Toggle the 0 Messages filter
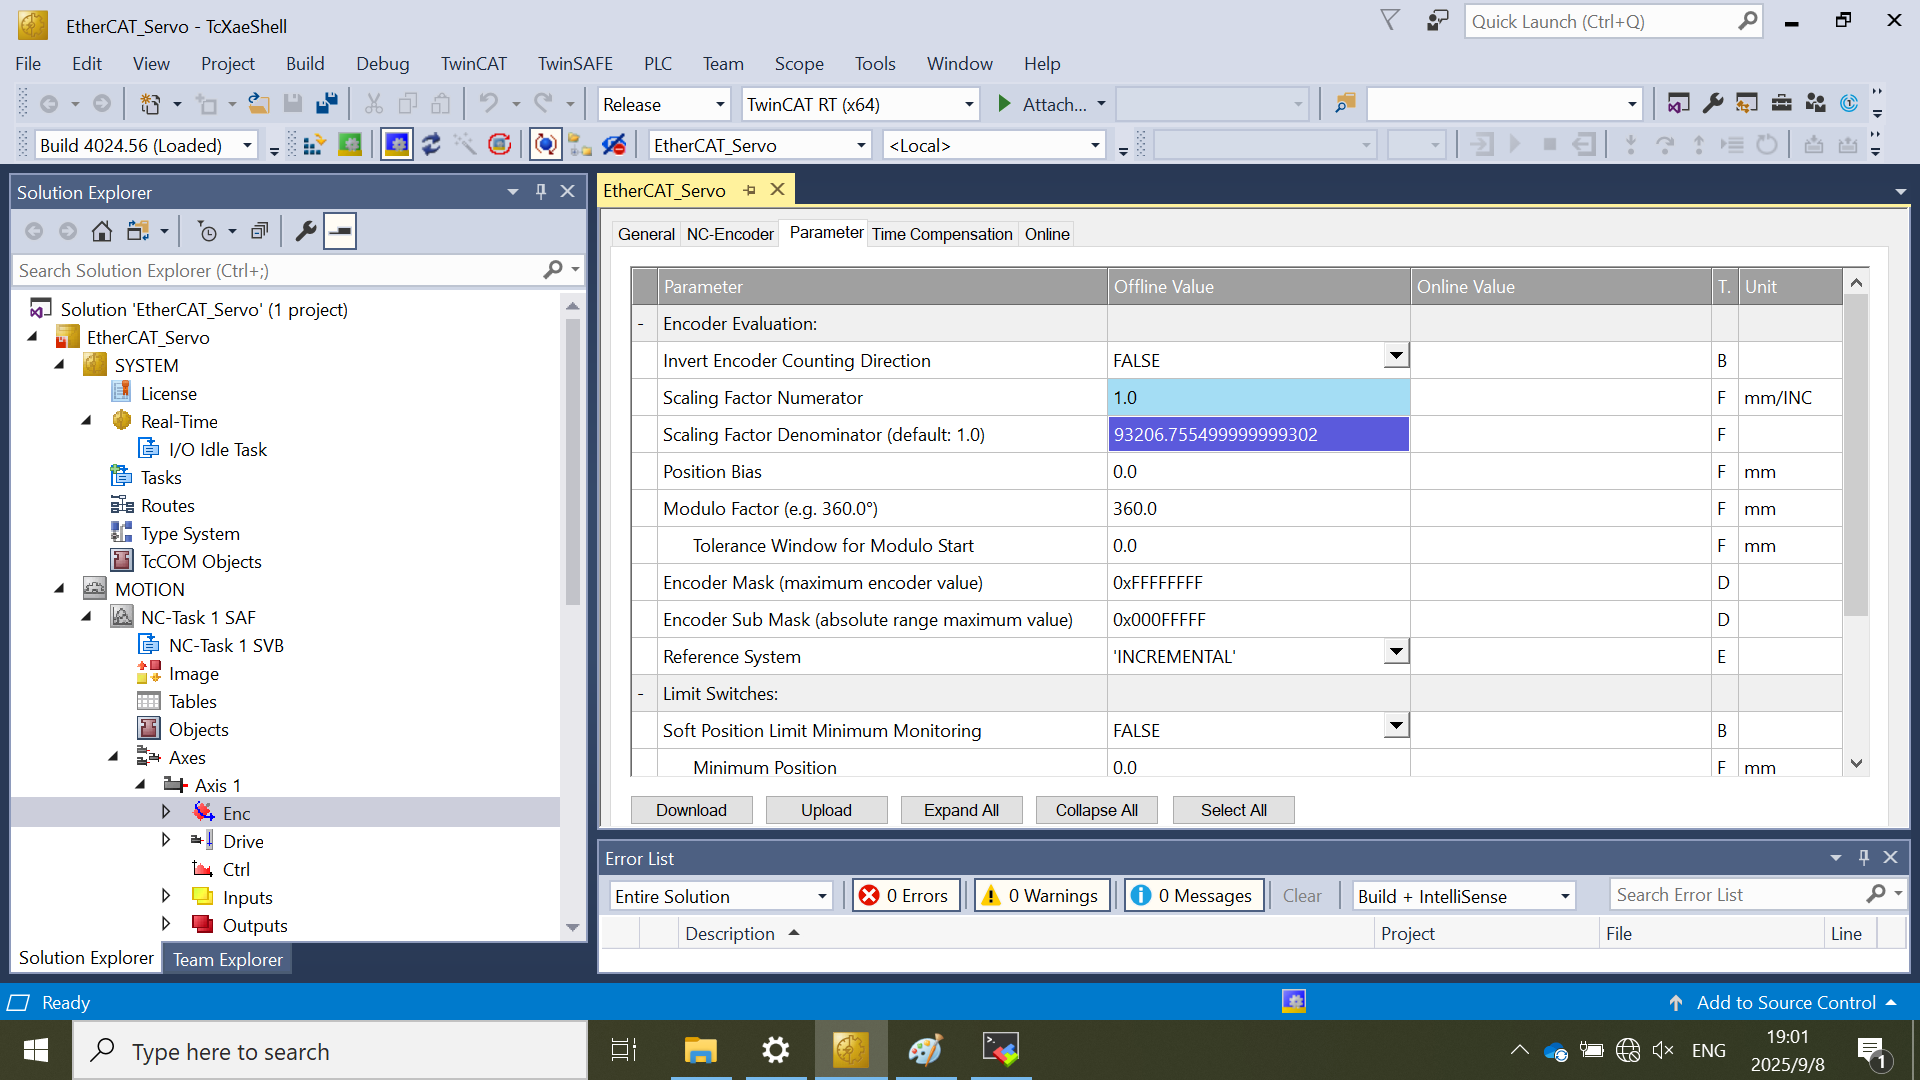 1194,896
